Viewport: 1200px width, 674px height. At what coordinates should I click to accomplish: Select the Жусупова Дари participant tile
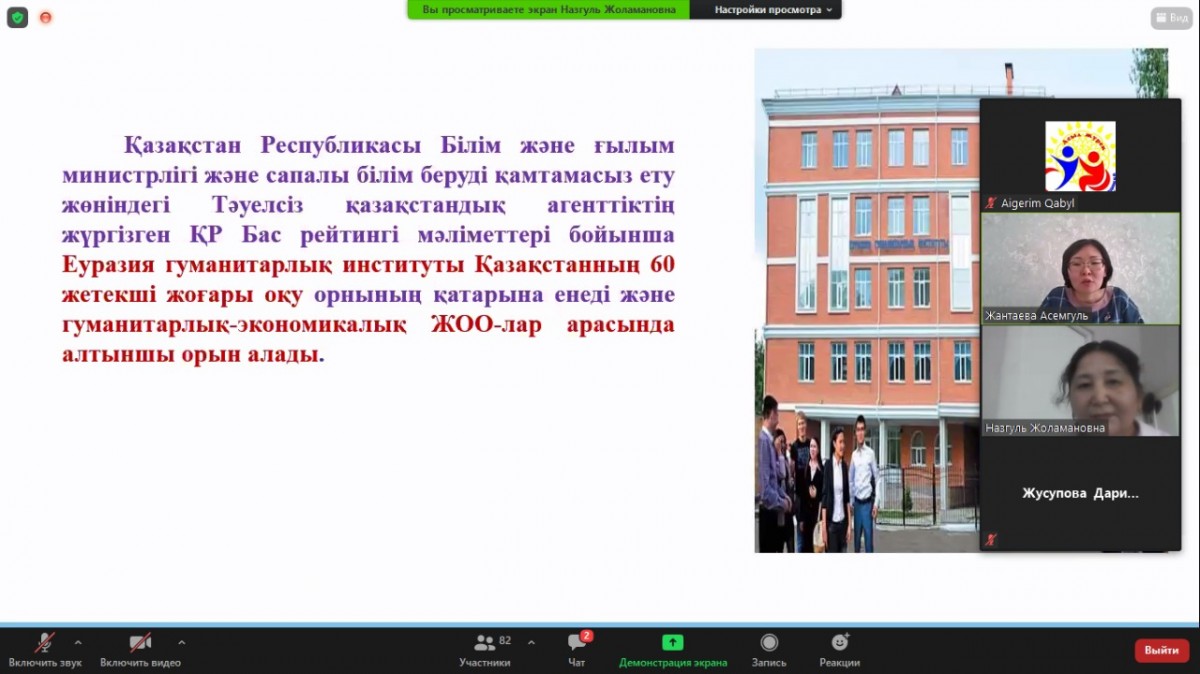click(1080, 494)
